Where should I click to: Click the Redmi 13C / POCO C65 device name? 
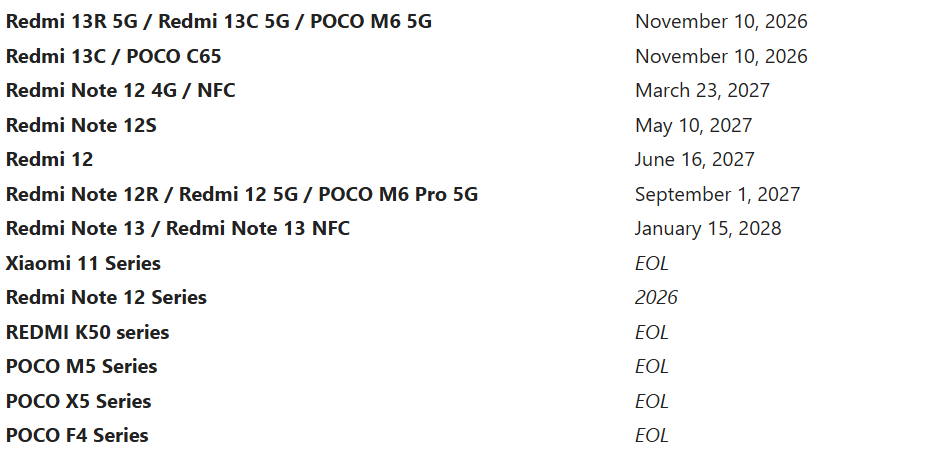pyautogui.click(x=113, y=56)
